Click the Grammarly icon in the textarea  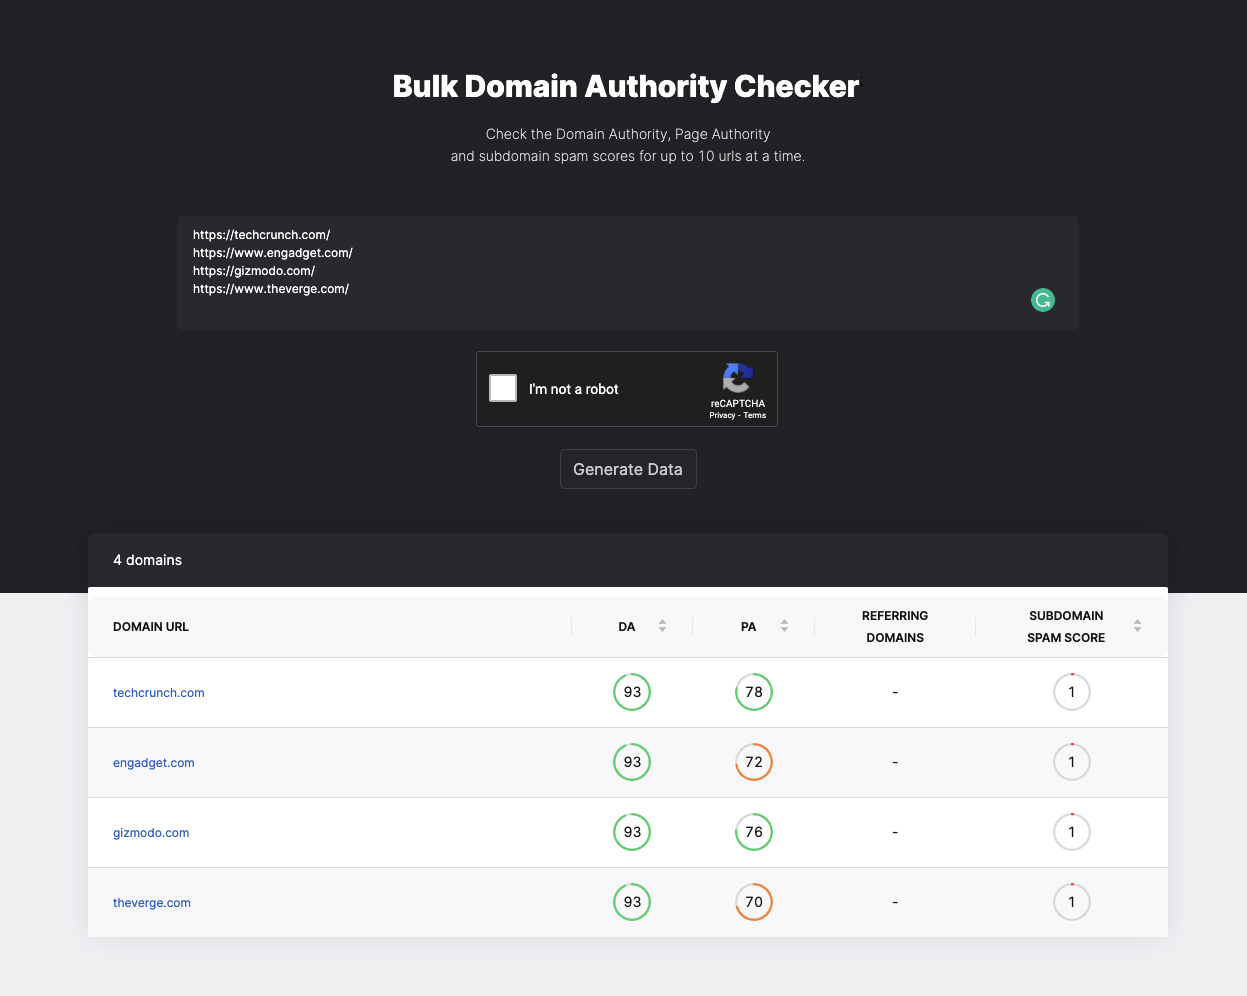point(1042,300)
